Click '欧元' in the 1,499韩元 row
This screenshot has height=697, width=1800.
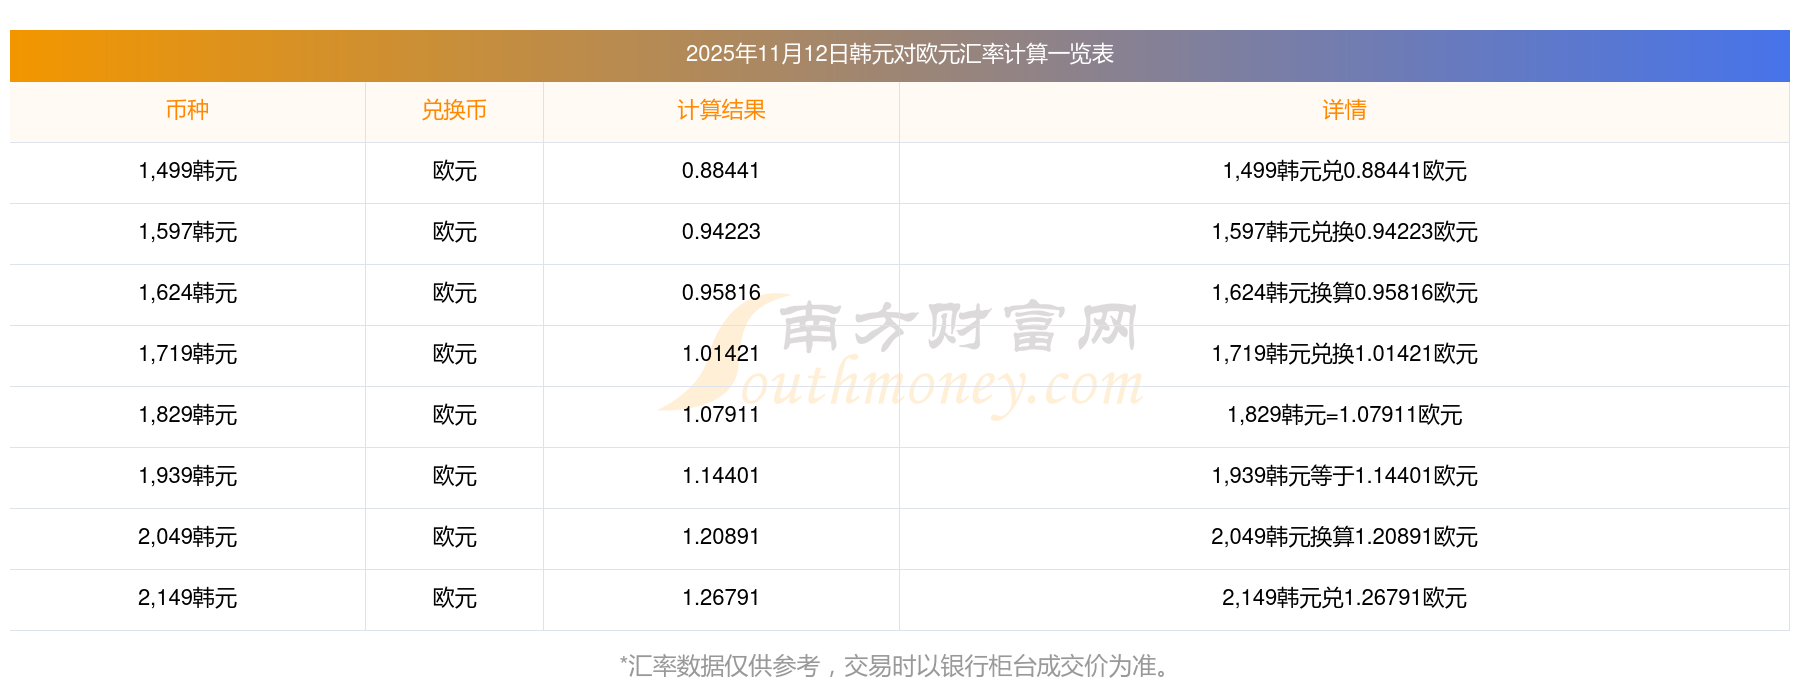tap(454, 171)
